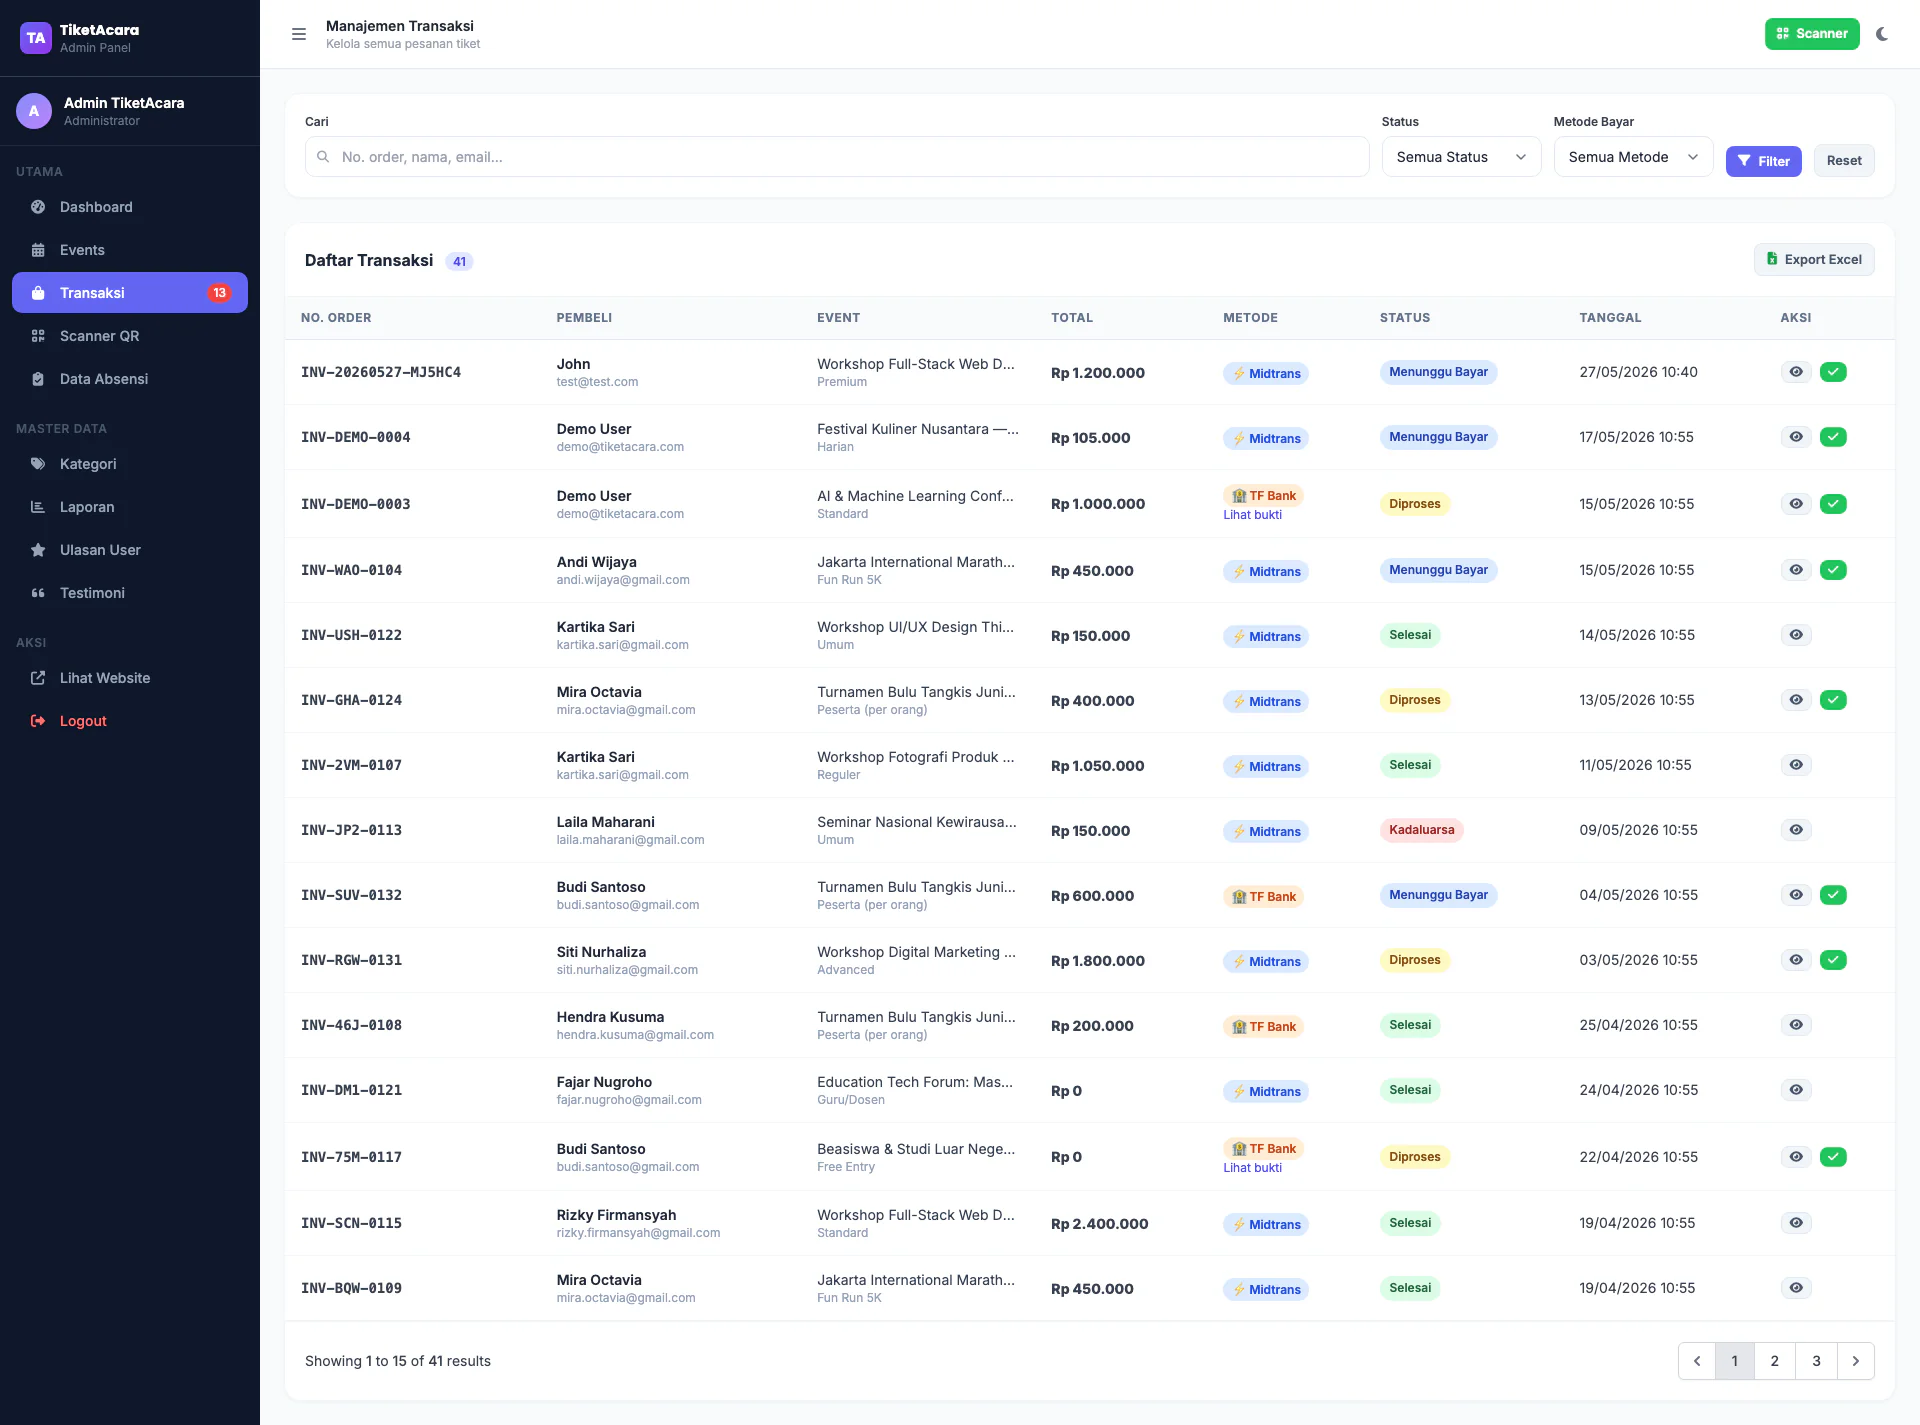This screenshot has height=1425, width=1920.
Task: Confirm order INV-GHA-0124 green check
Action: point(1833,700)
